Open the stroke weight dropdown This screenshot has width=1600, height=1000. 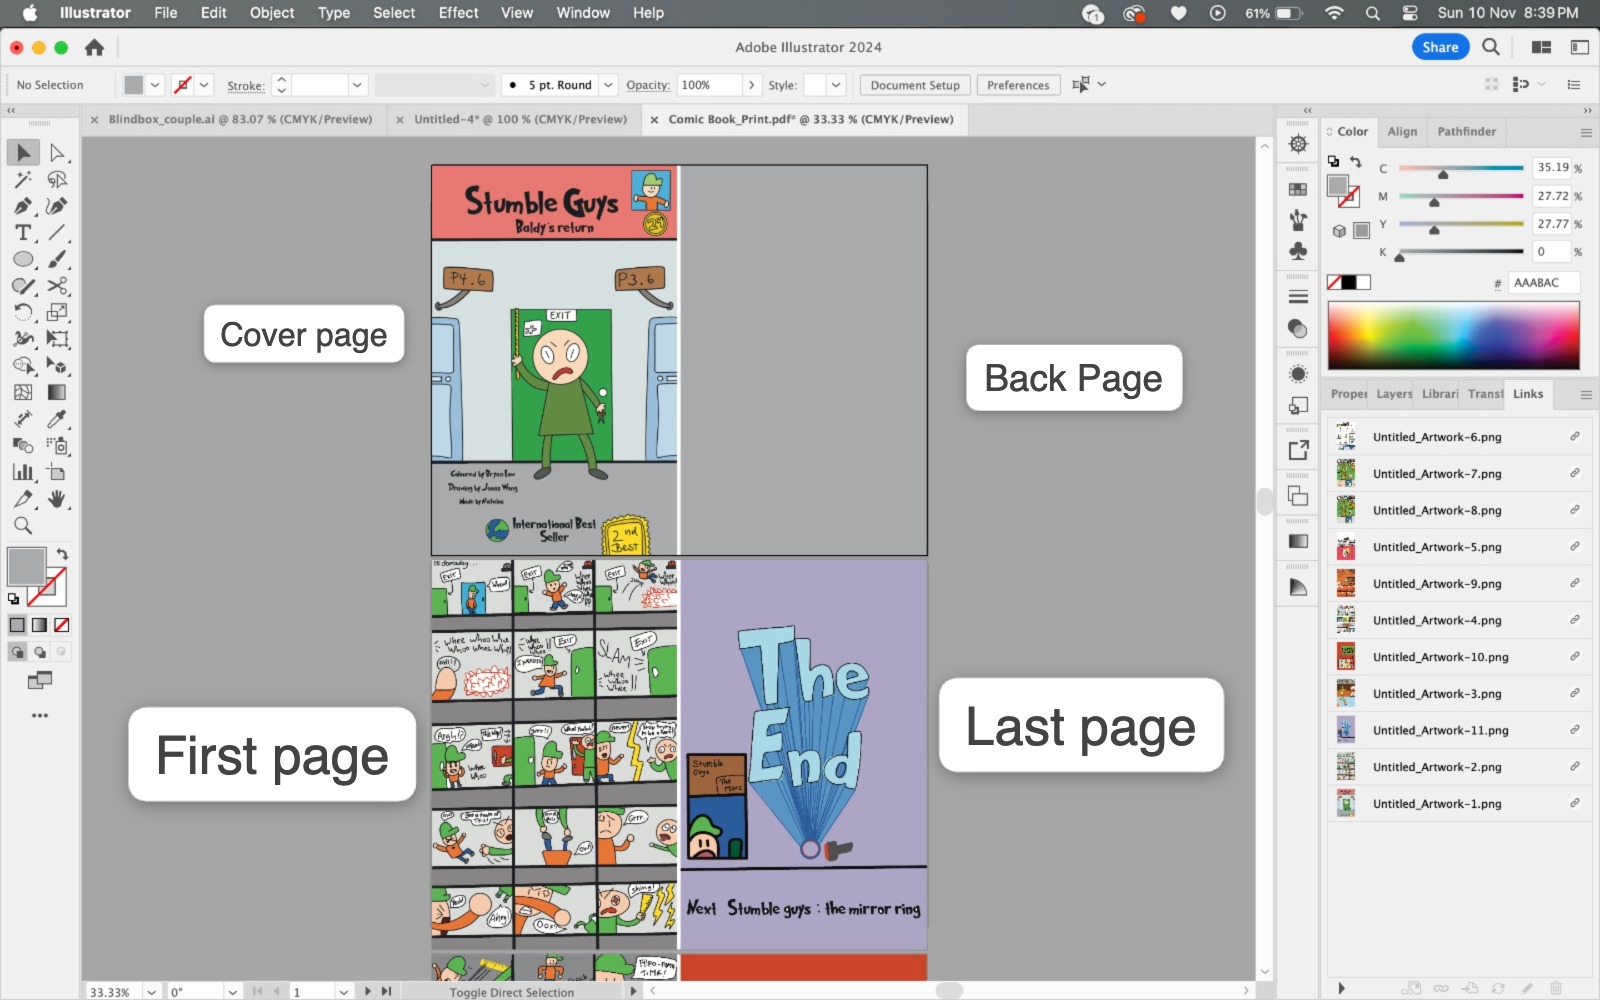click(x=357, y=85)
